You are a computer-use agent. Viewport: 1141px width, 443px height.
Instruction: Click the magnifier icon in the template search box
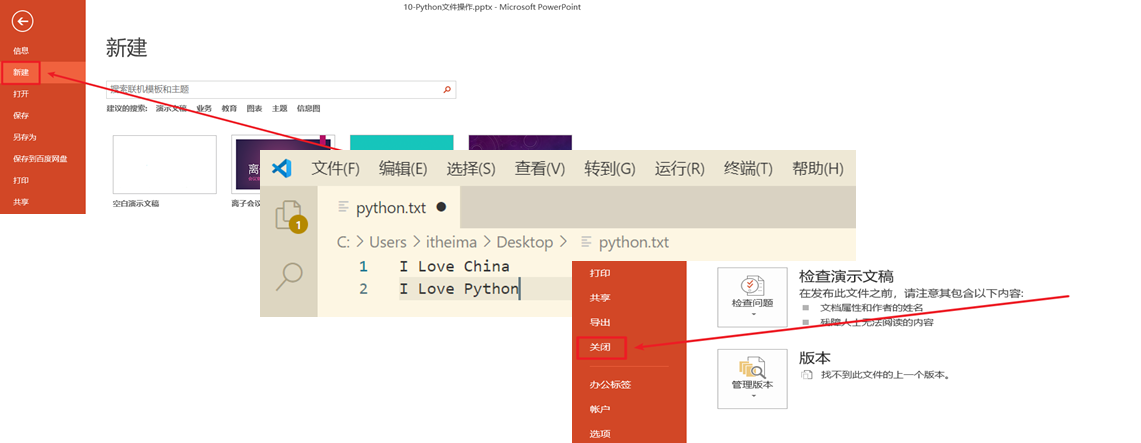(x=447, y=90)
